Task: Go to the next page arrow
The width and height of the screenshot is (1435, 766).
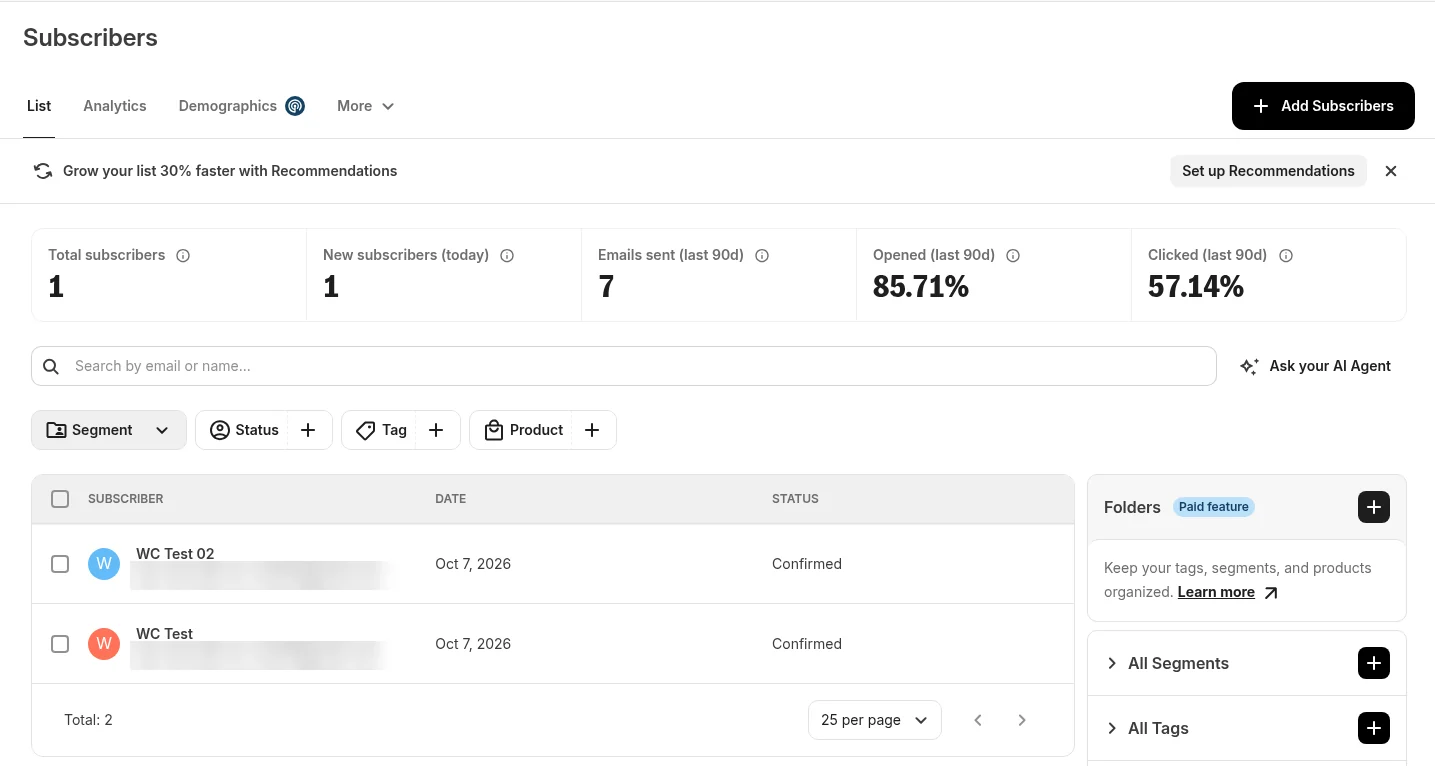Action: (x=1022, y=720)
